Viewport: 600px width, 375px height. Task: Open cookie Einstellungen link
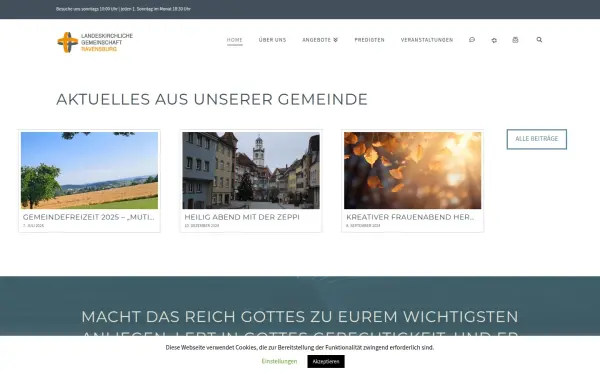(279, 361)
